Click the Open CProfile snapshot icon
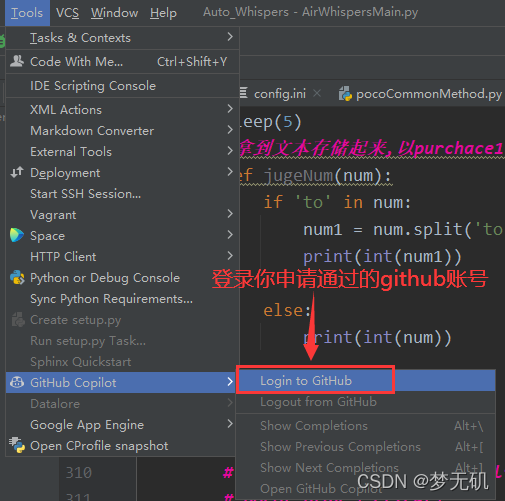505x501 pixels. click(x=17, y=445)
